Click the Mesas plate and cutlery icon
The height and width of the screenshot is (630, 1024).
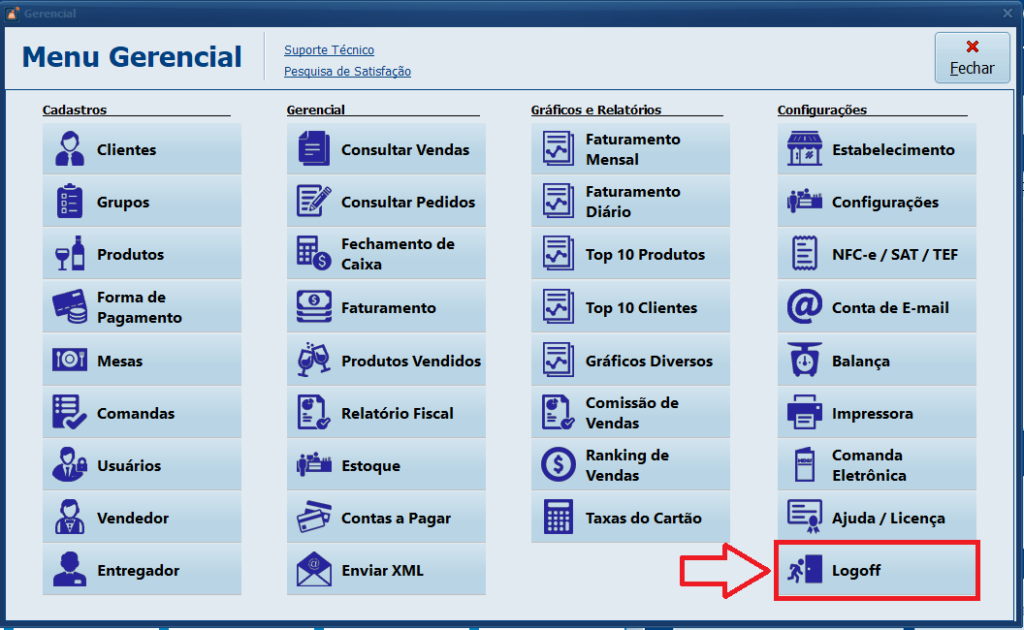(70, 361)
